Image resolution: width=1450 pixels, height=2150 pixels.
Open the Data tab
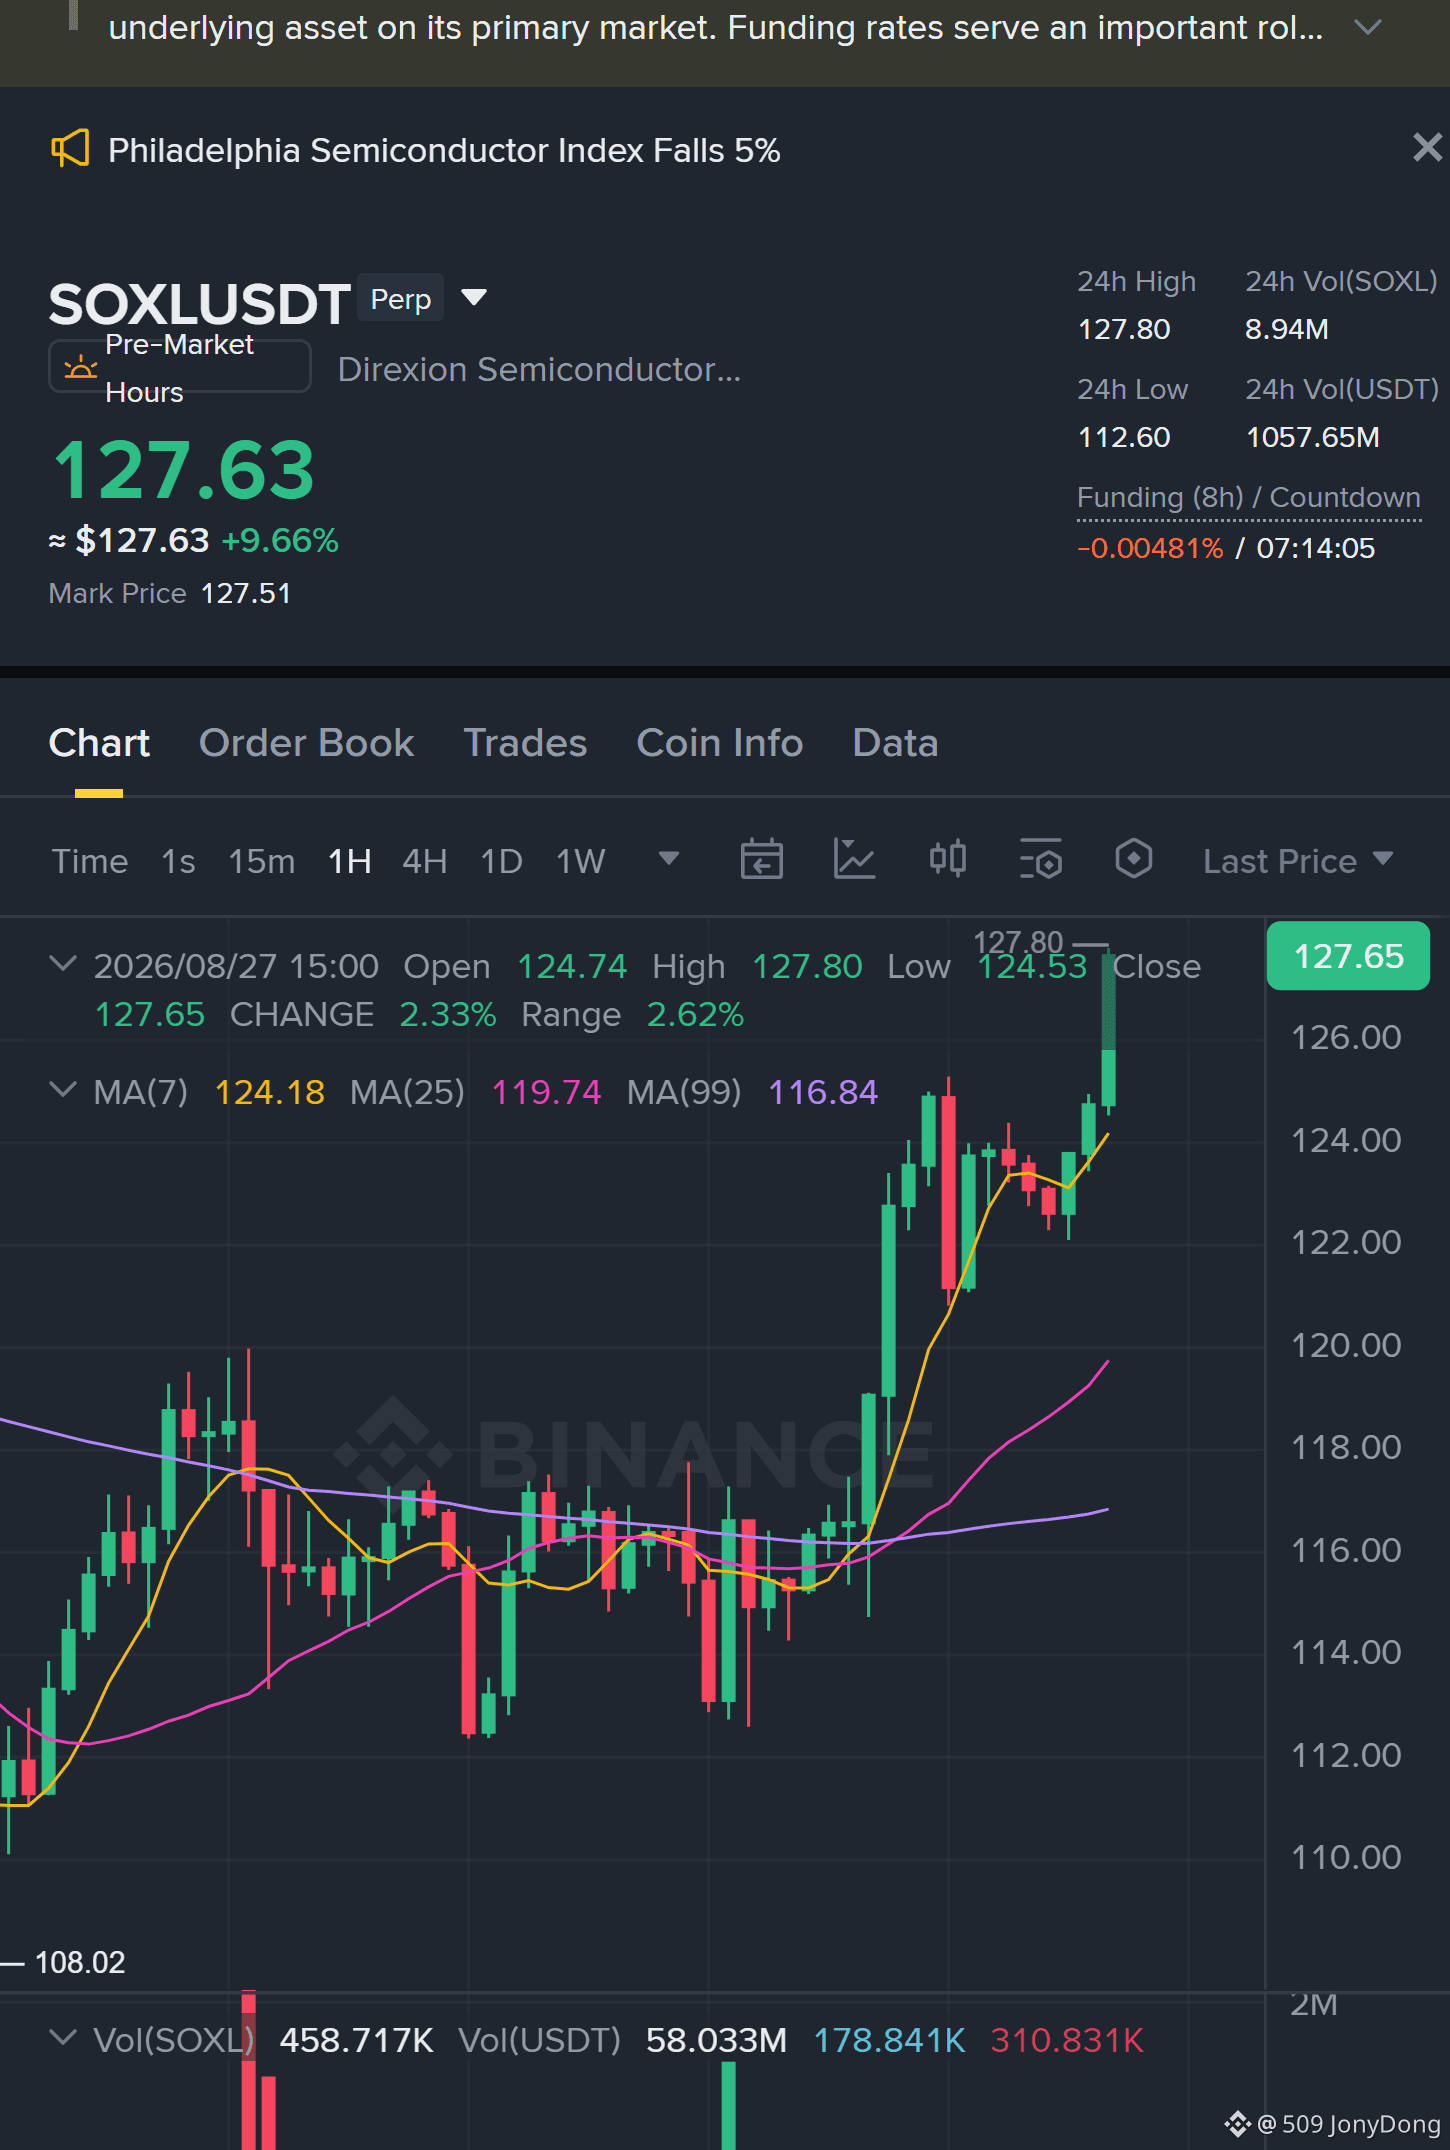(x=895, y=743)
